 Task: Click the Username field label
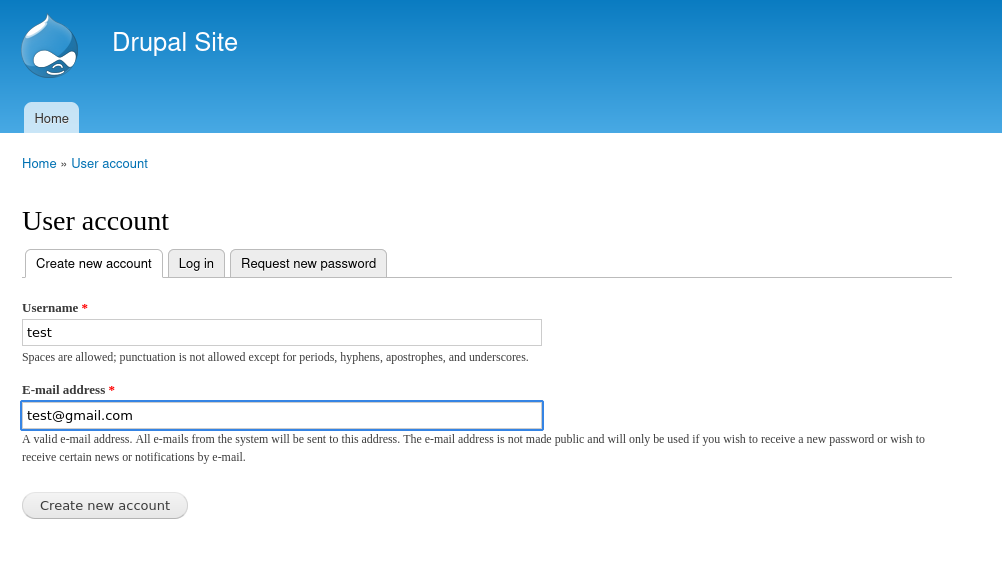click(50, 308)
